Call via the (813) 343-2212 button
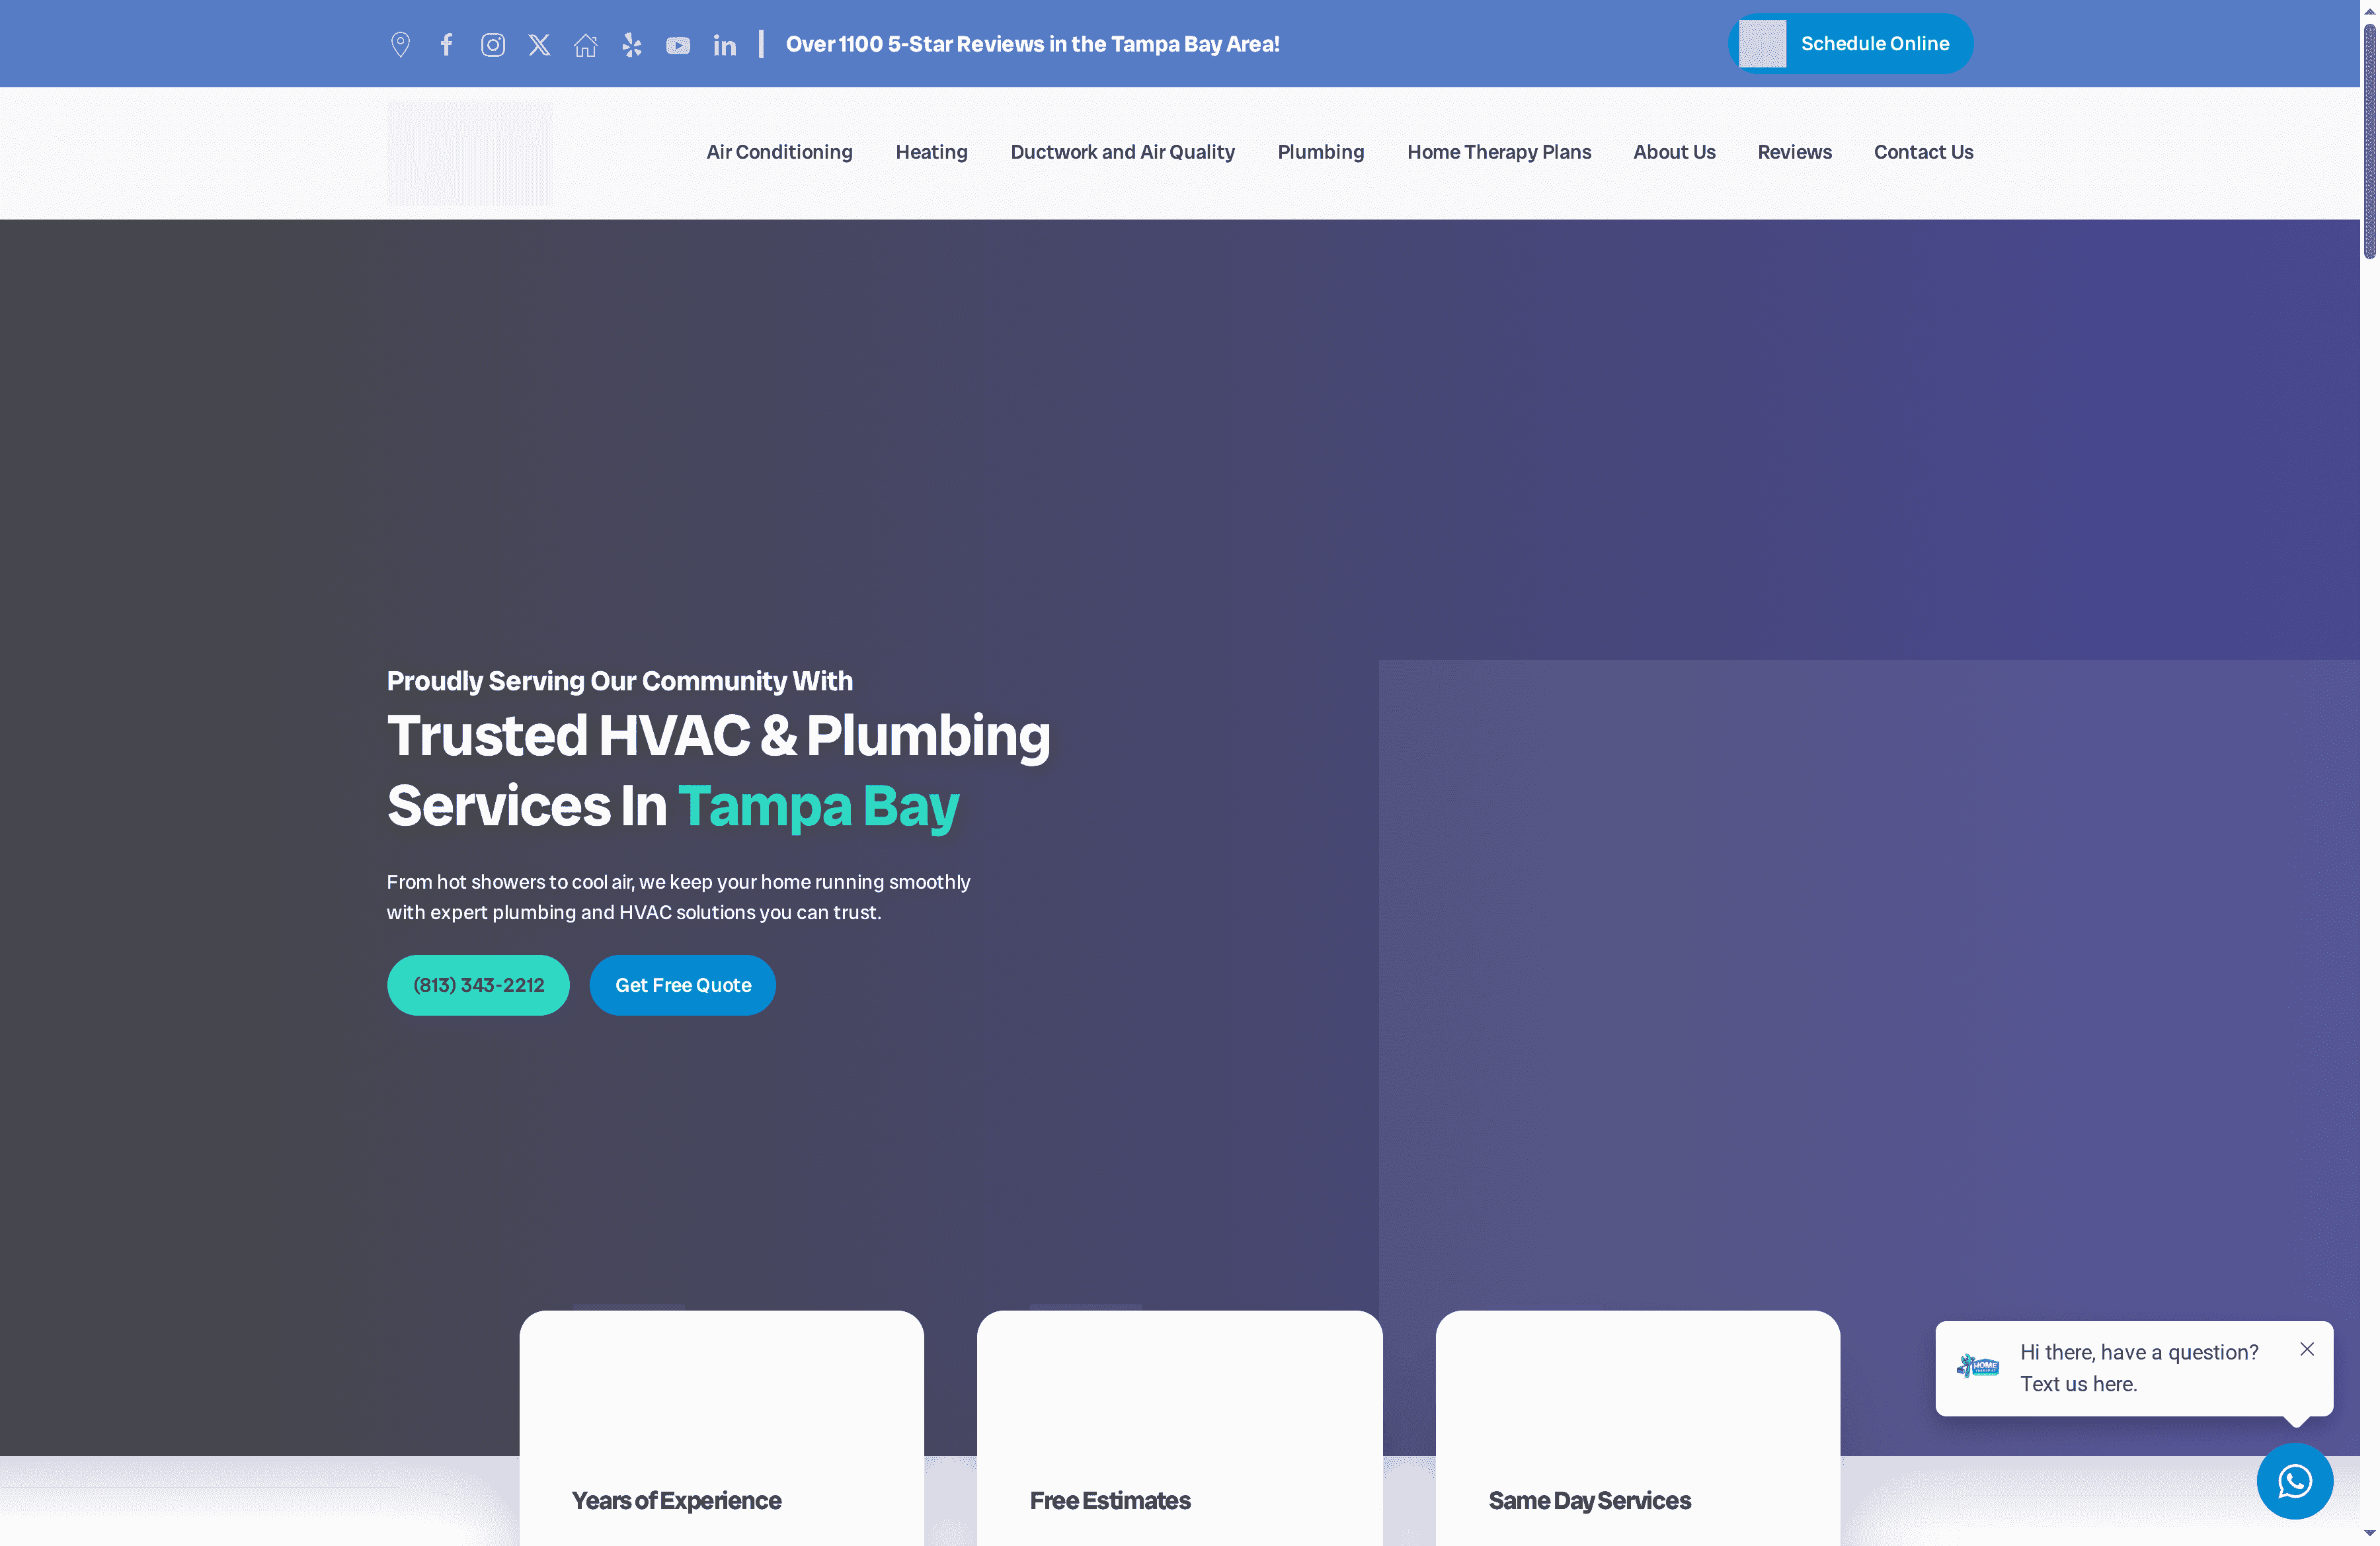2380x1546 pixels. pyautogui.click(x=478, y=985)
